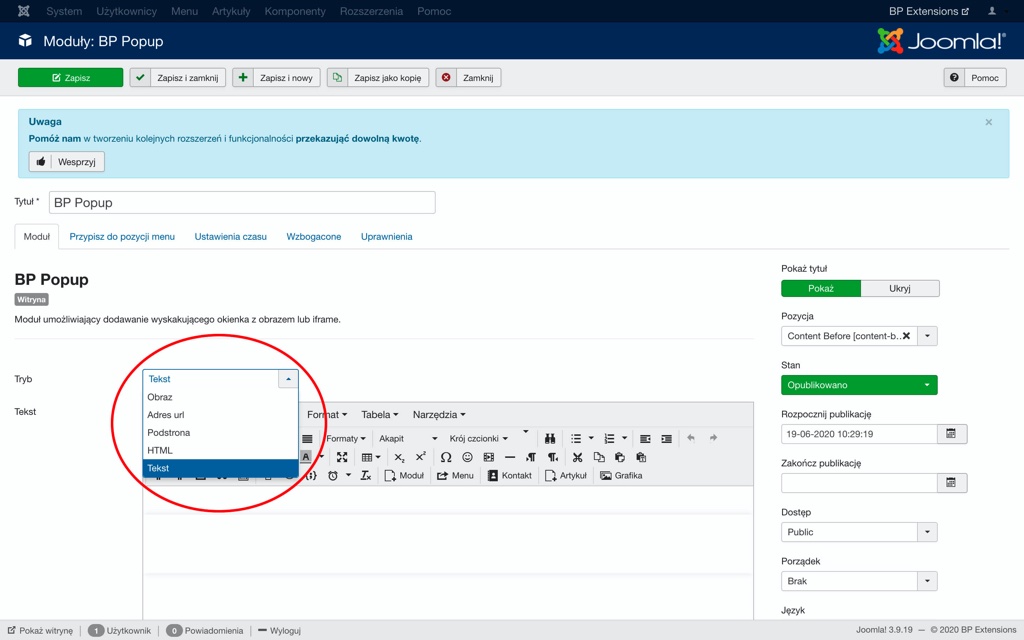Insert special character with omega icon

pyautogui.click(x=446, y=457)
